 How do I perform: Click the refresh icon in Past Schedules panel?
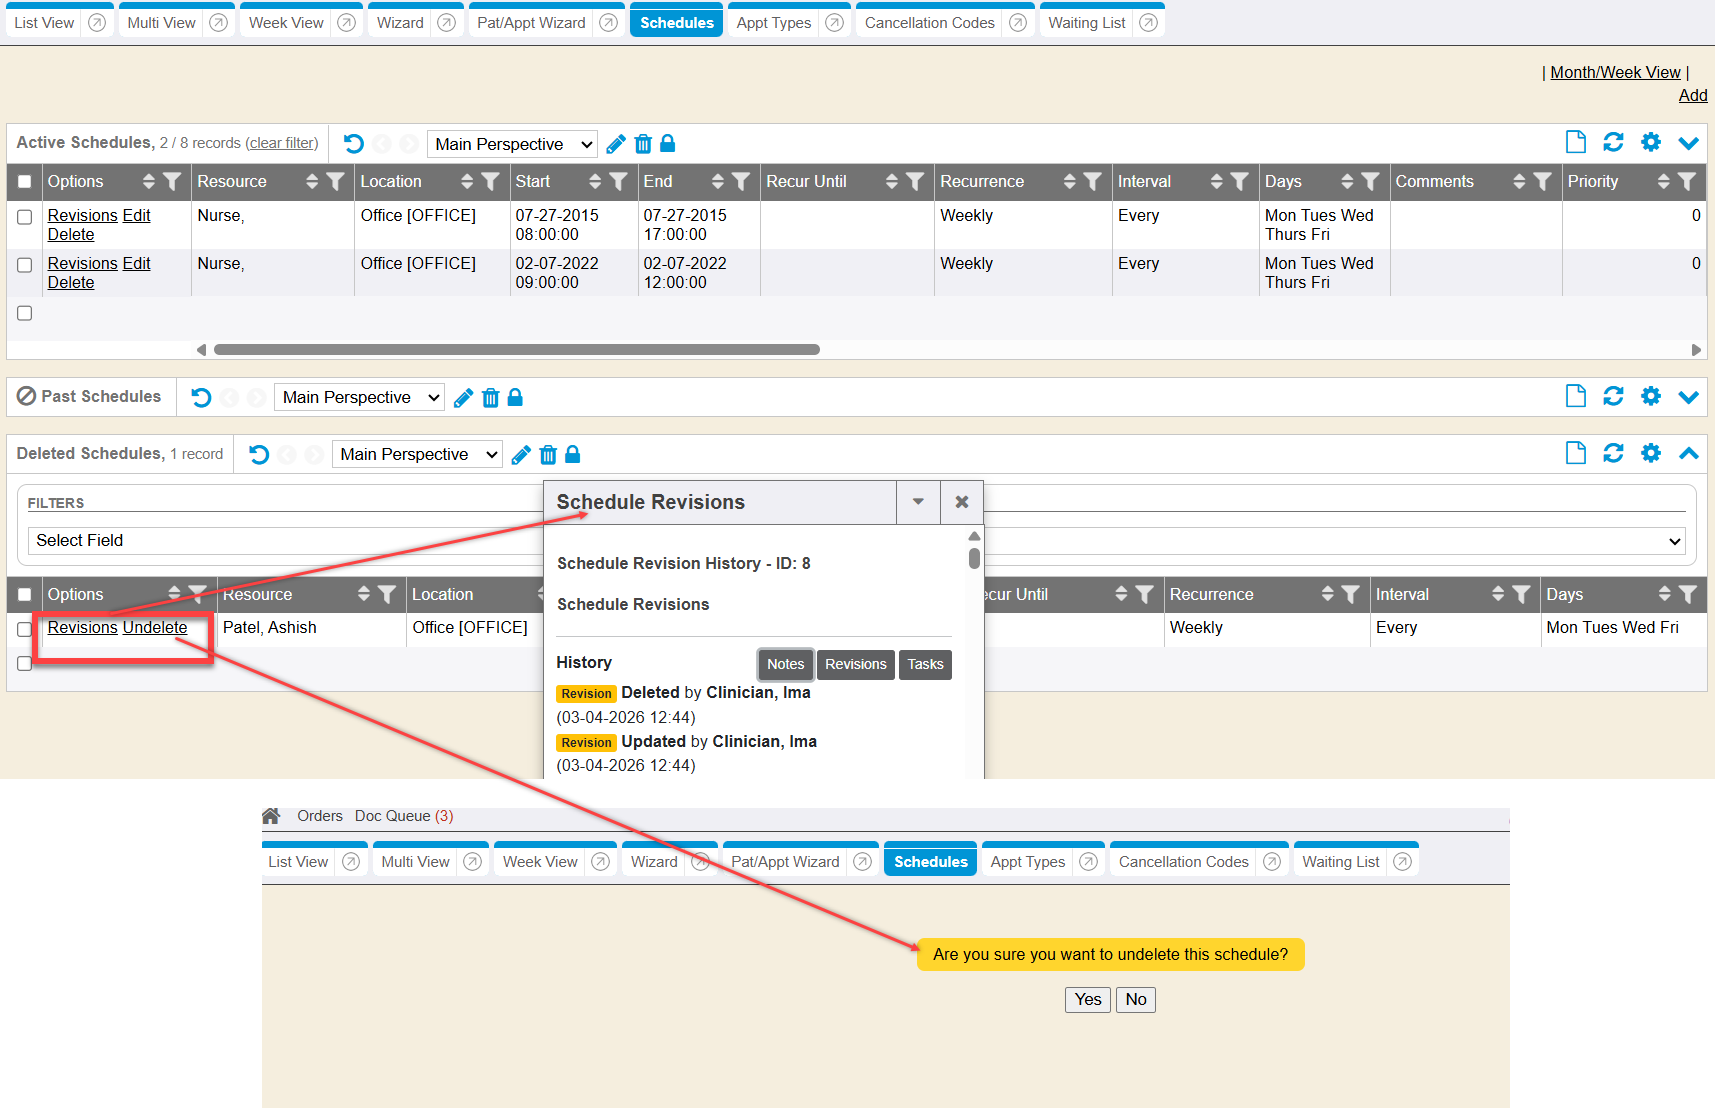(1613, 397)
